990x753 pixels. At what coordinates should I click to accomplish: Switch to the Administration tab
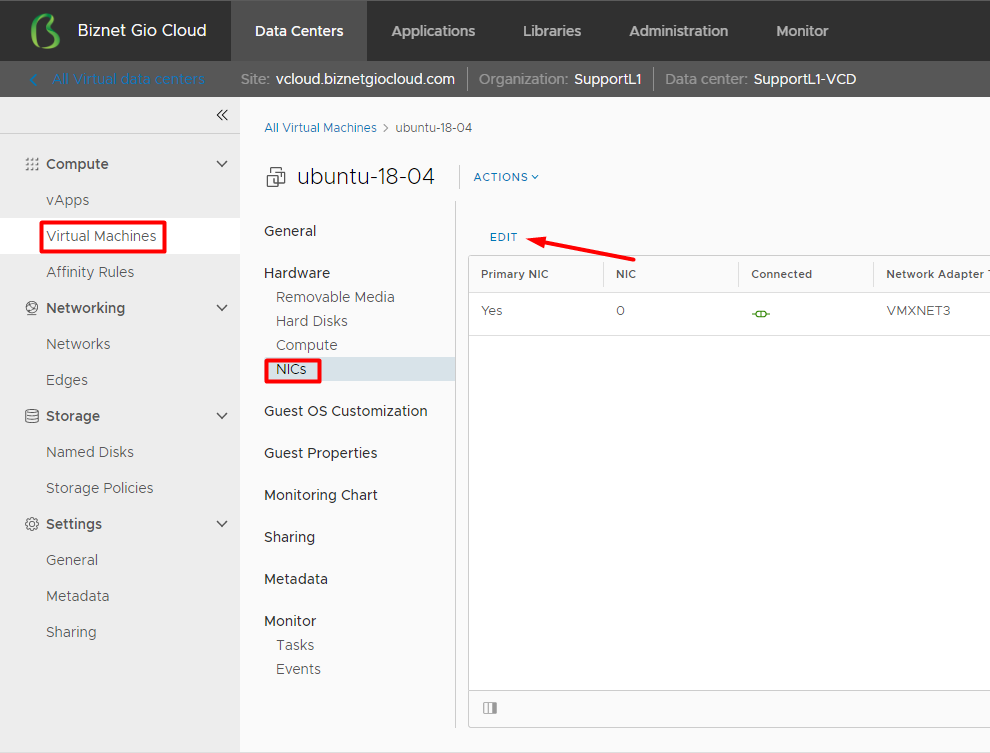(x=679, y=31)
